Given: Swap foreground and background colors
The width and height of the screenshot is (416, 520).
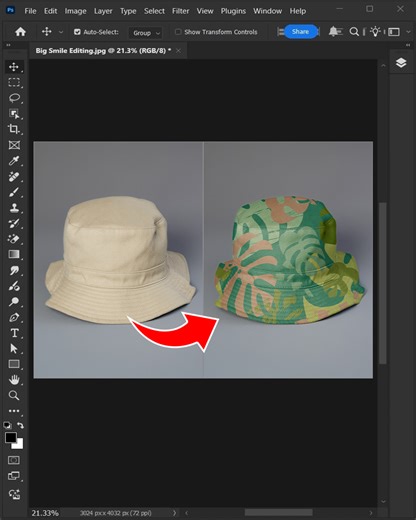Looking at the screenshot, I should pos(20,425).
